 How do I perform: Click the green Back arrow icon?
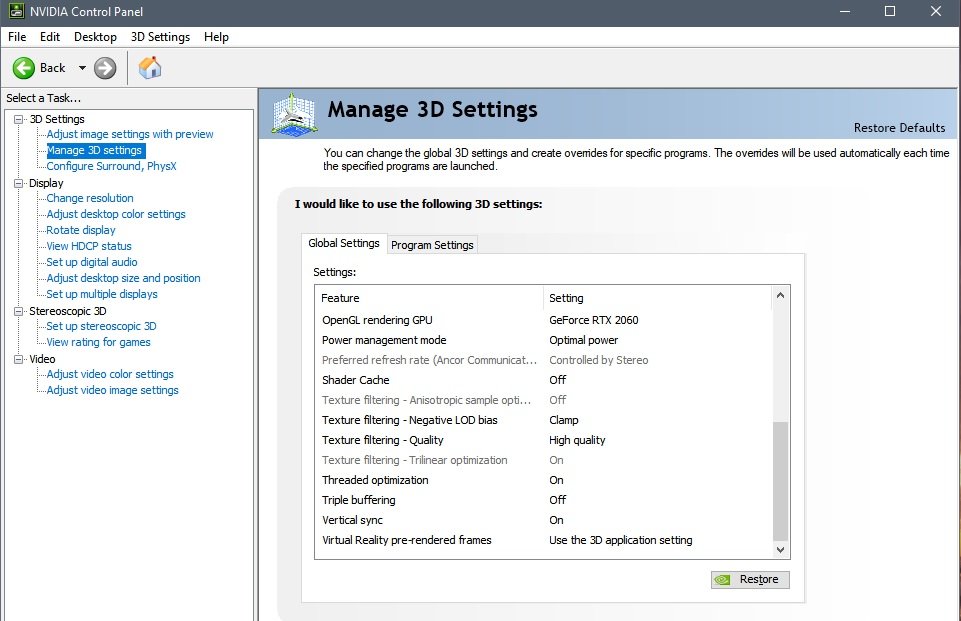(24, 68)
